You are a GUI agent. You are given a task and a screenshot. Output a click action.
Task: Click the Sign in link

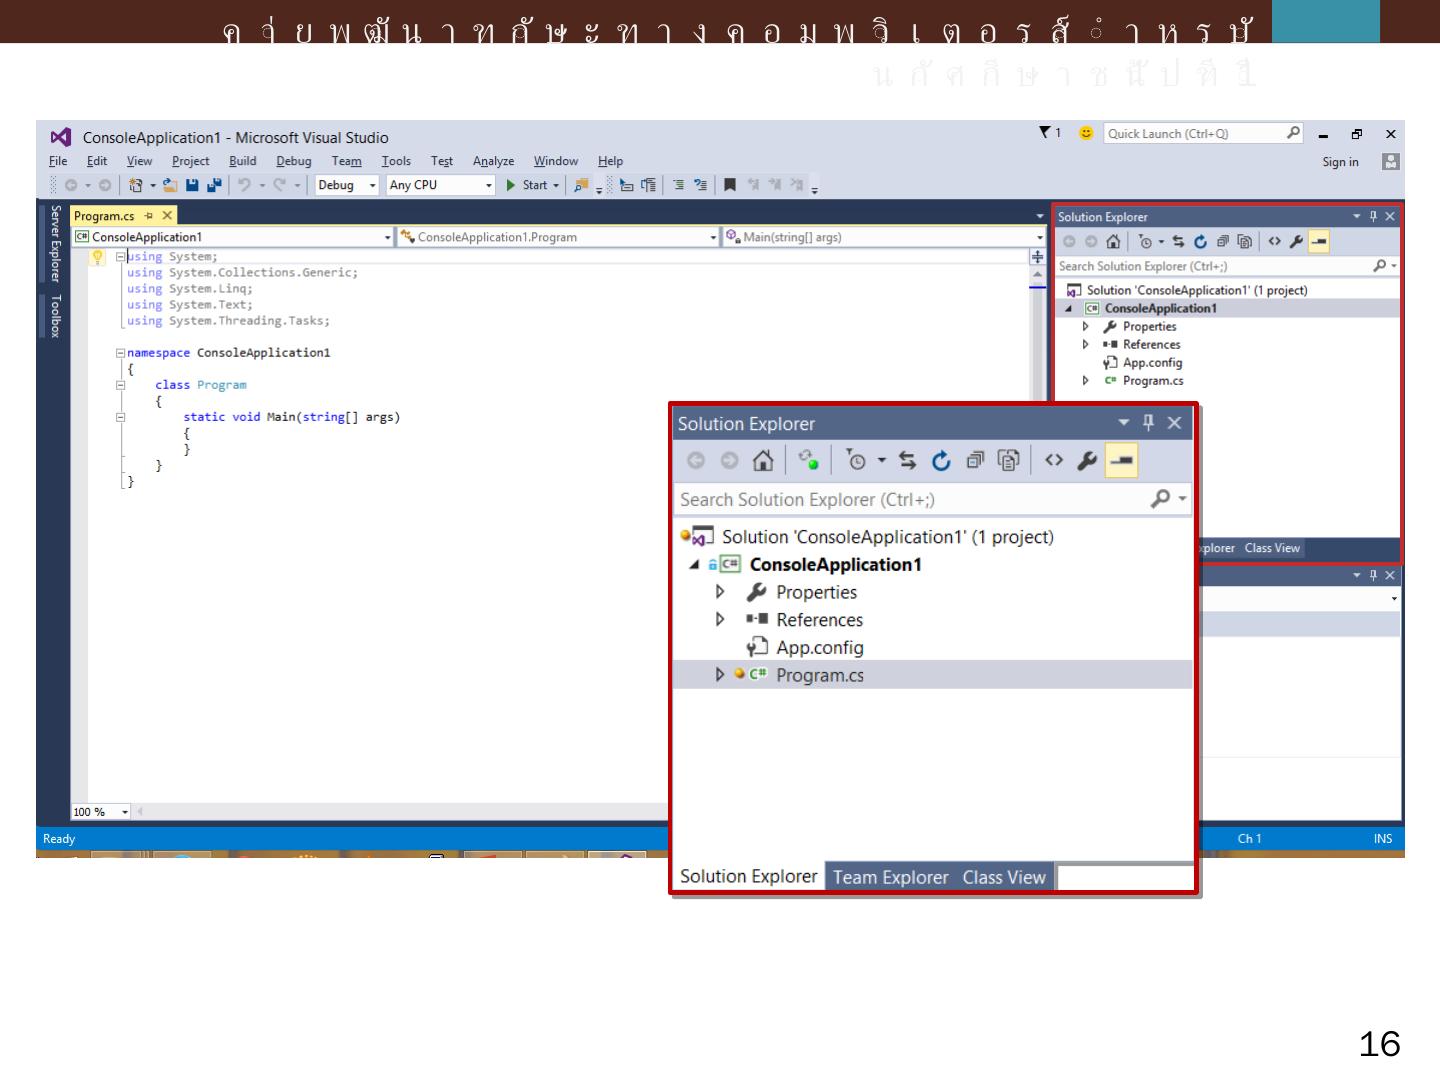coord(1340,162)
